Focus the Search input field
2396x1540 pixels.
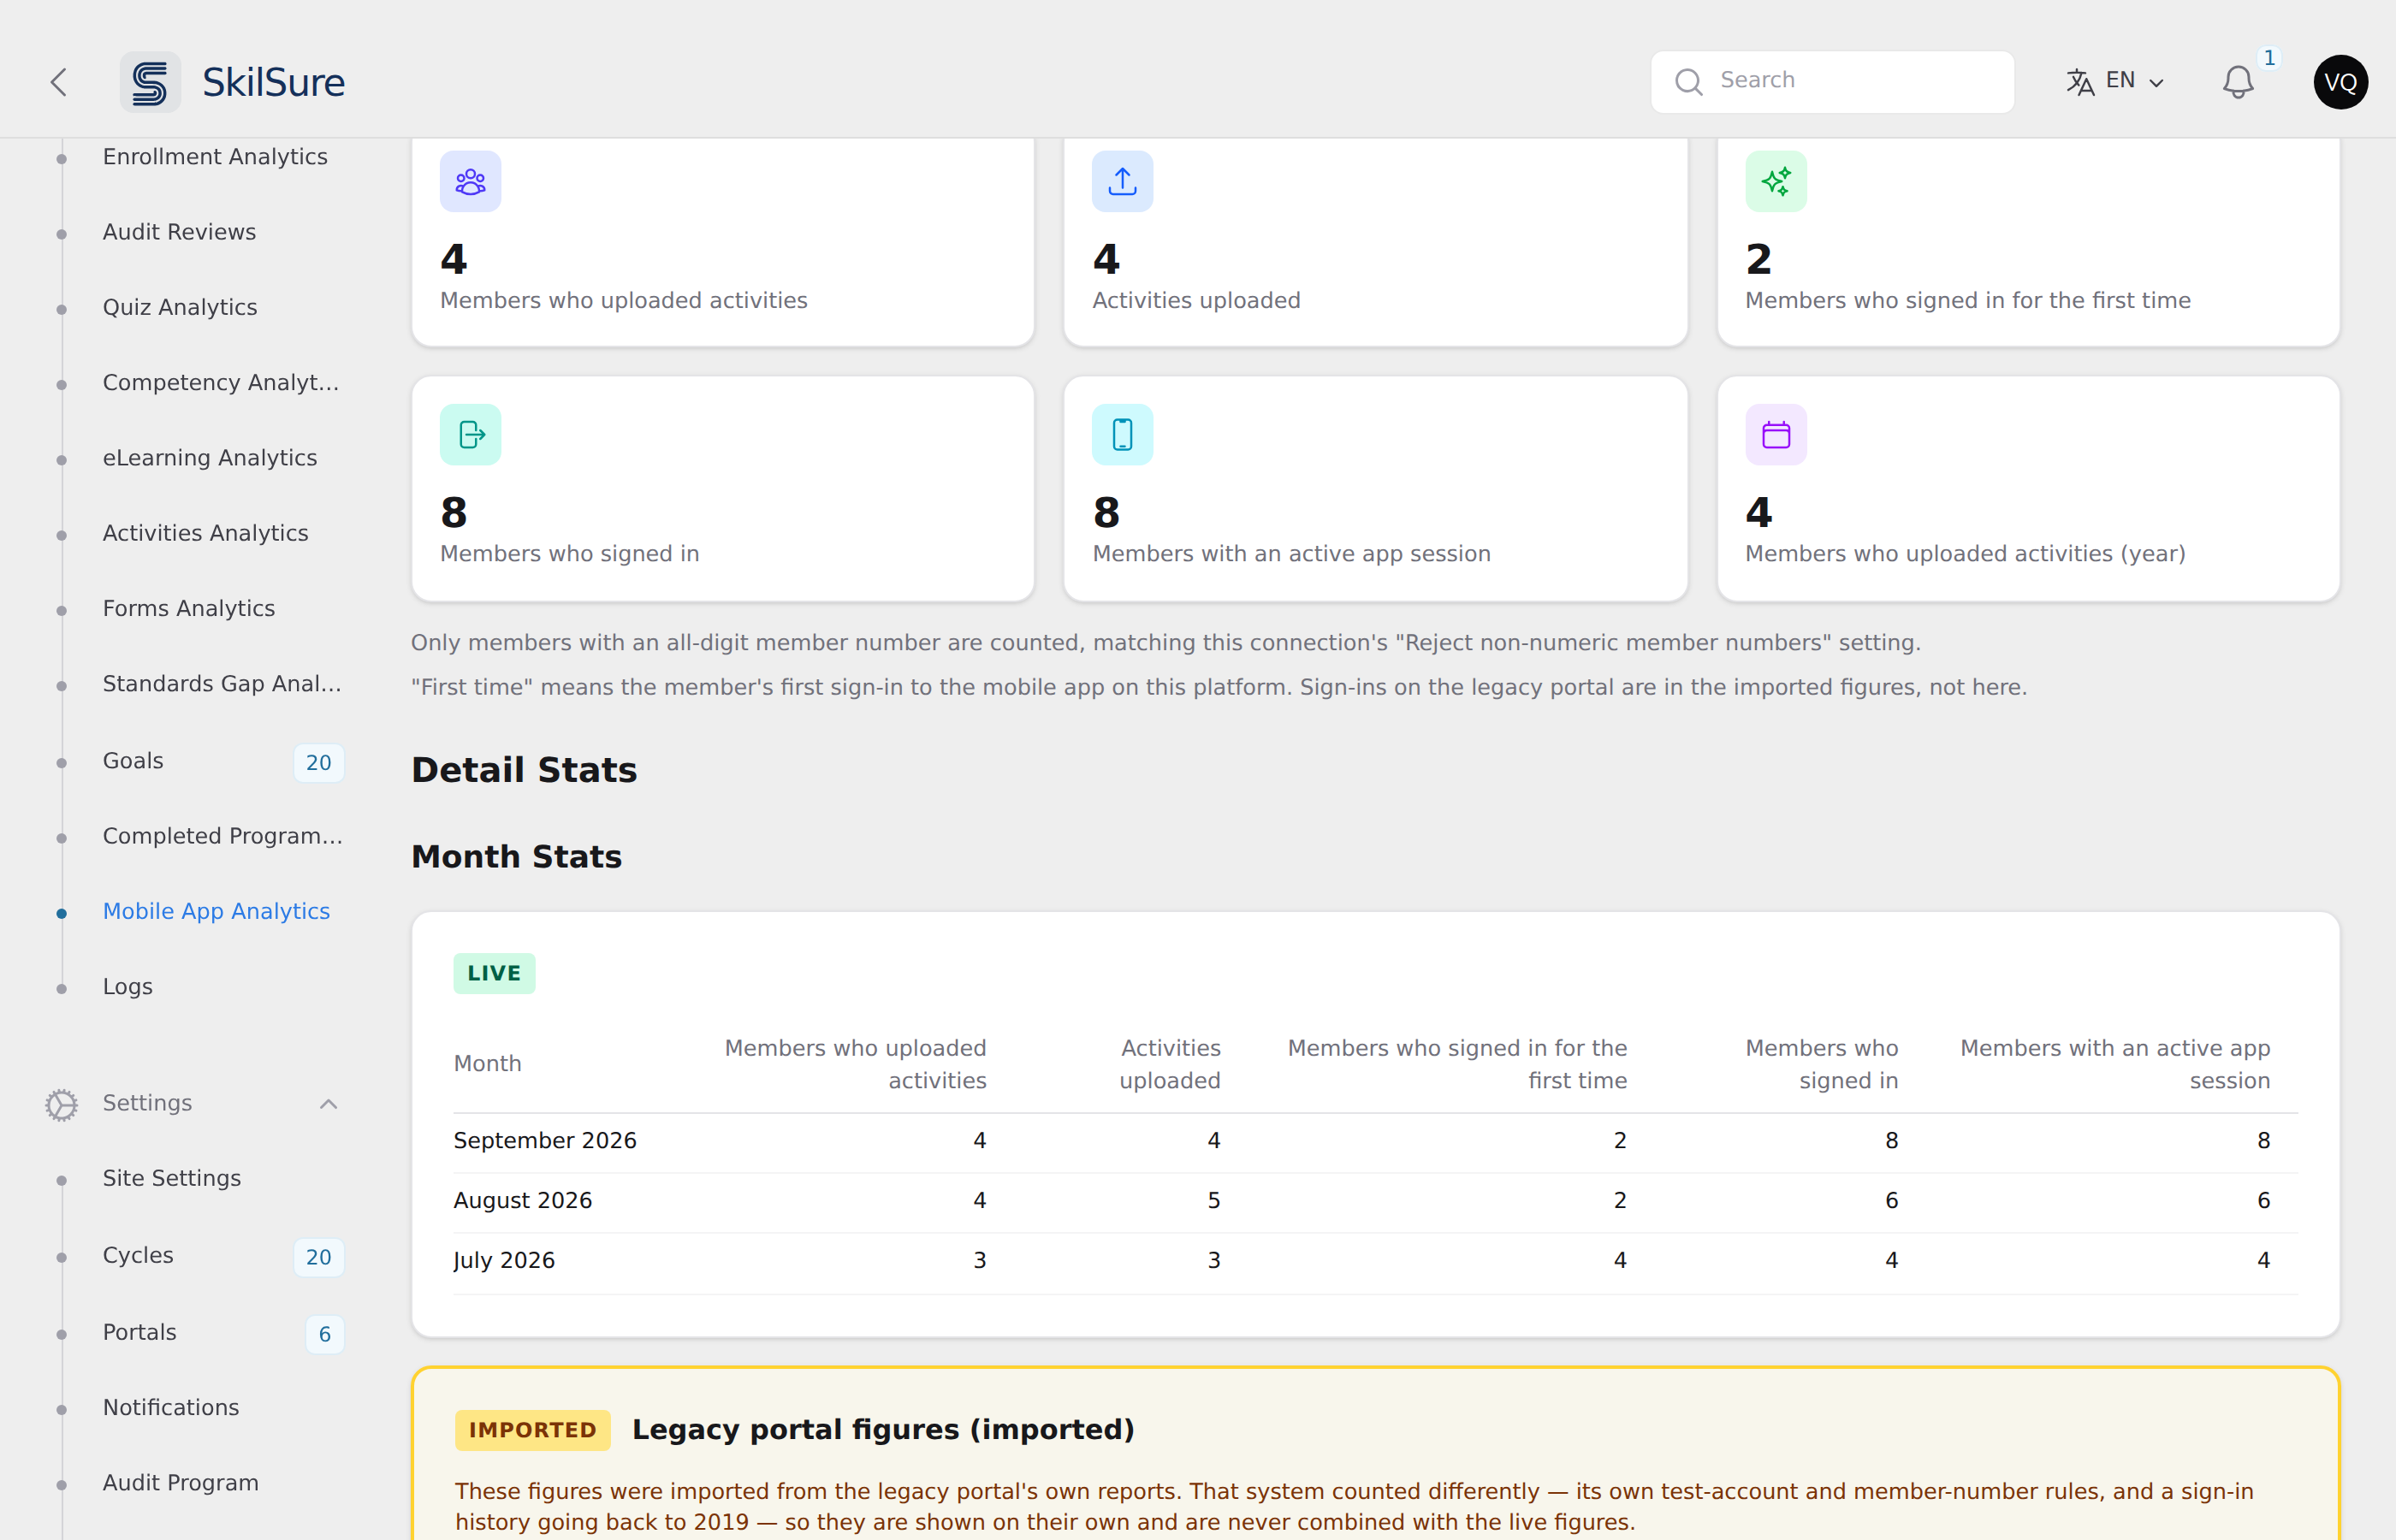pos(1832,82)
